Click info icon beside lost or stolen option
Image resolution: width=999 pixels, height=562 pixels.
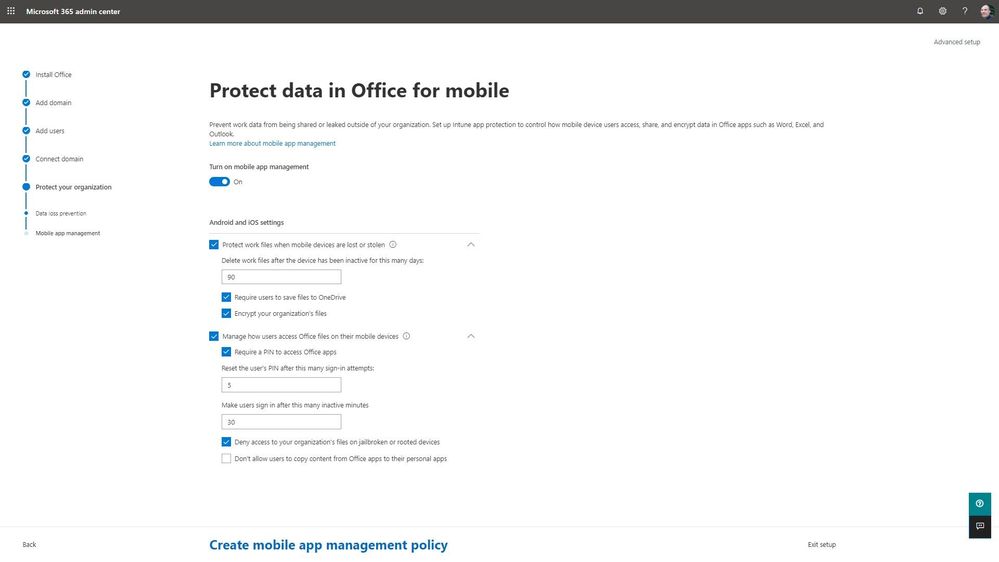[393, 245]
